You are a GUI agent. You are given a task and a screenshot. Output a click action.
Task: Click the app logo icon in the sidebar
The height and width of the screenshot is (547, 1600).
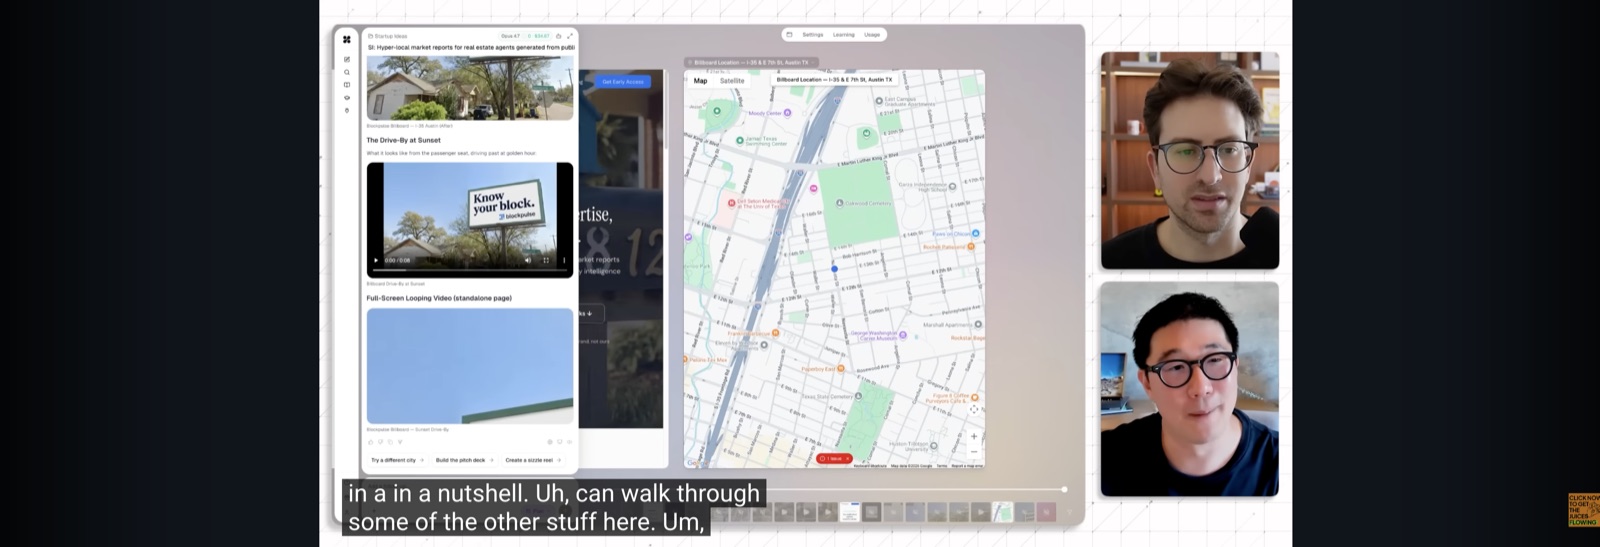[x=347, y=40]
